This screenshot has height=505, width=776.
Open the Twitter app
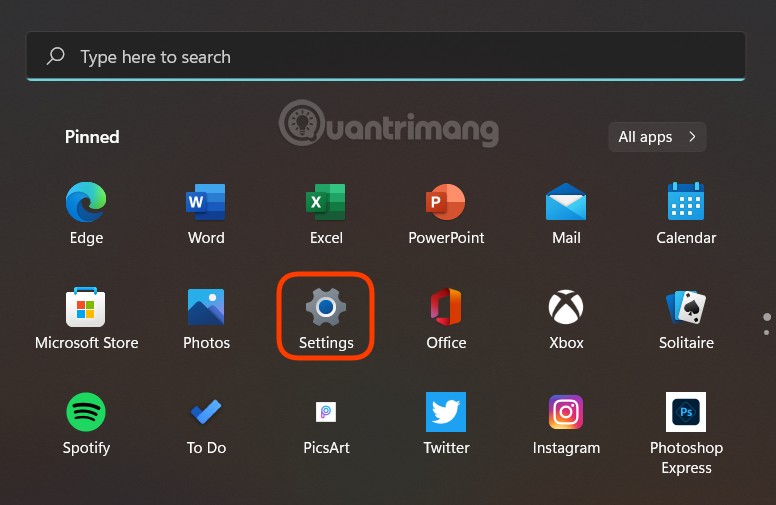(446, 412)
